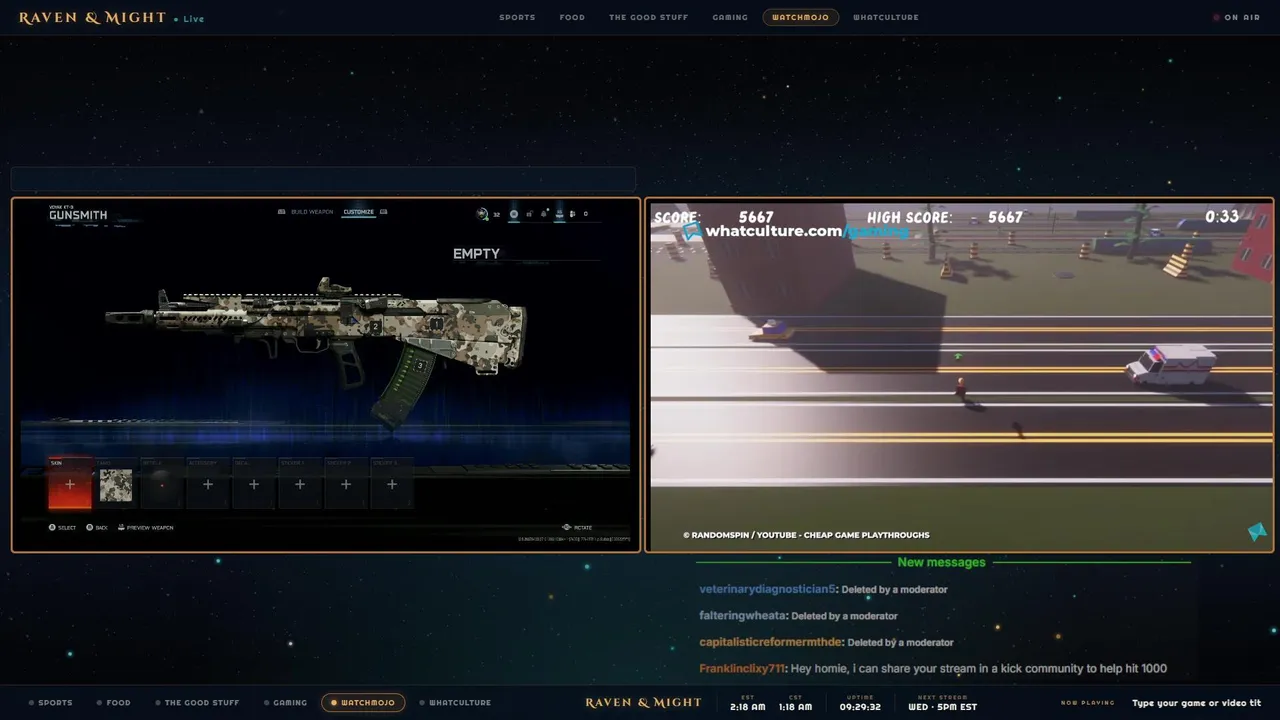The height and width of the screenshot is (720, 1280).
Task: Open WhatCulture in top navigation
Action: 885,17
